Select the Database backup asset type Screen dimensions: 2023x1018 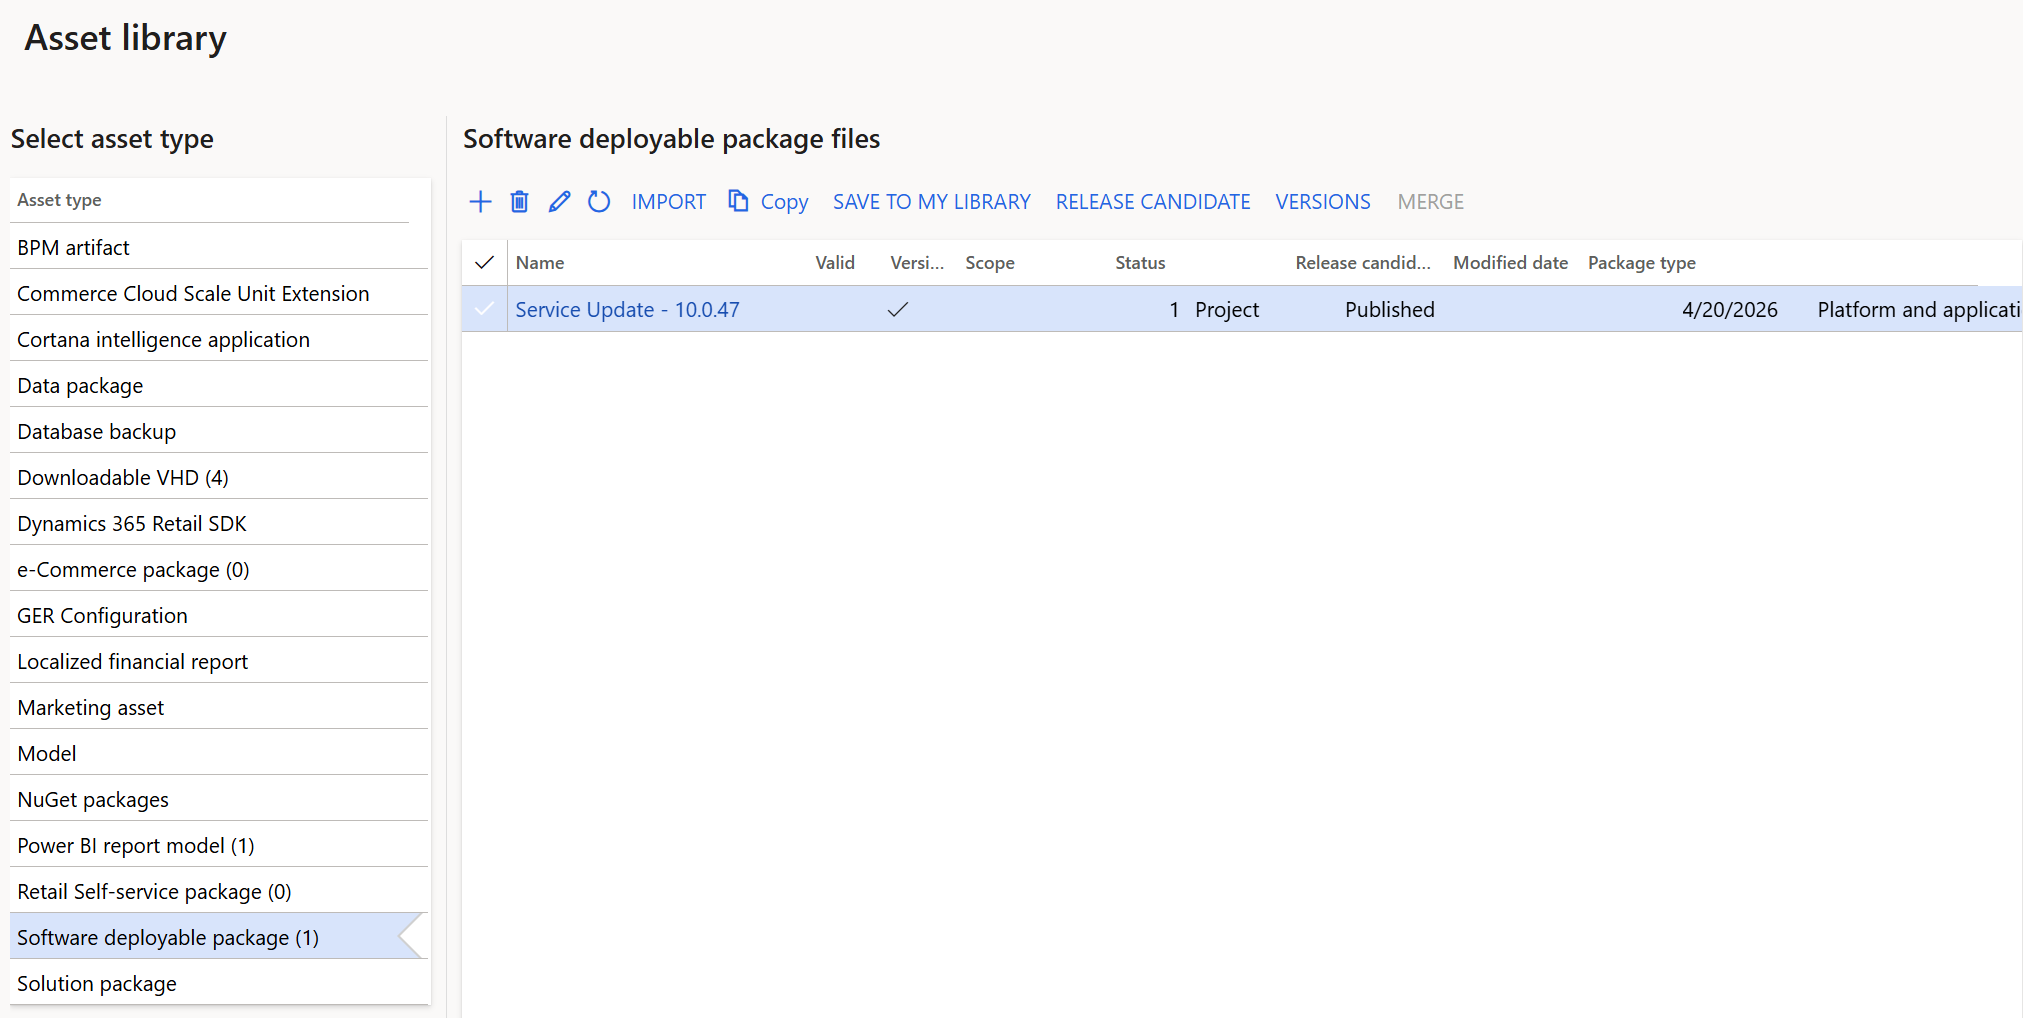tap(97, 432)
